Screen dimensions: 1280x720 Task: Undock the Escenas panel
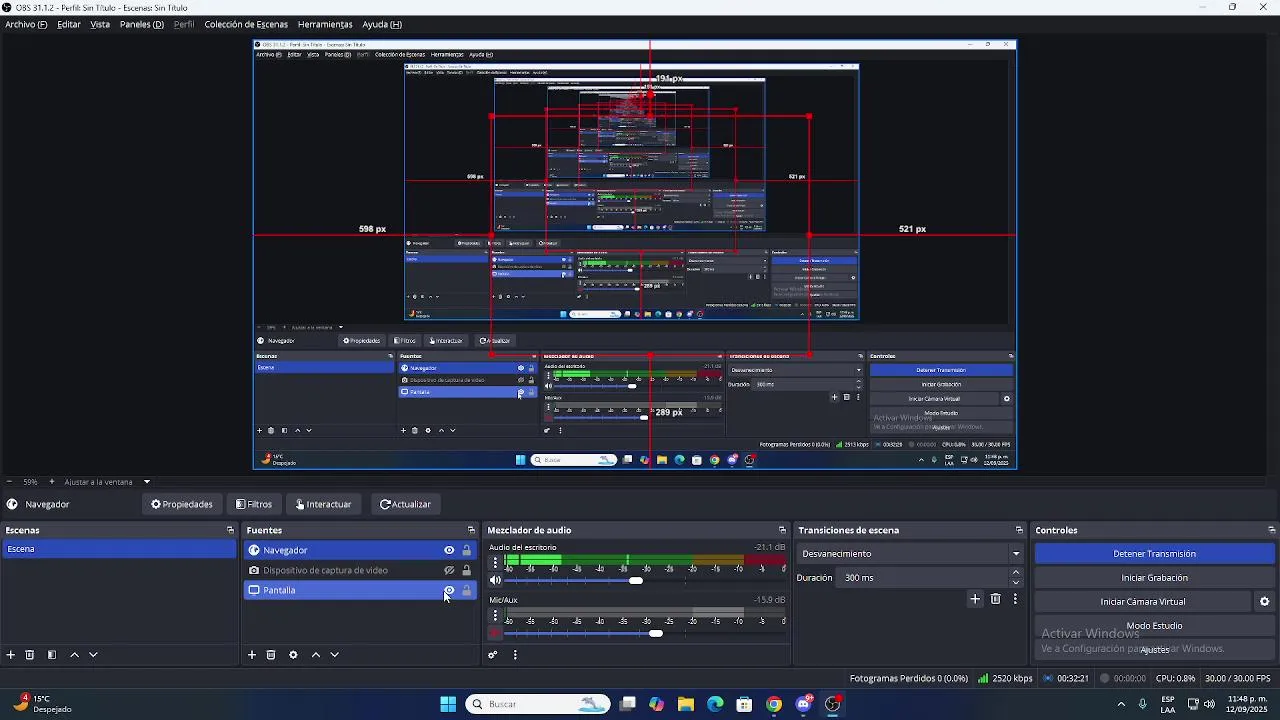pos(230,530)
